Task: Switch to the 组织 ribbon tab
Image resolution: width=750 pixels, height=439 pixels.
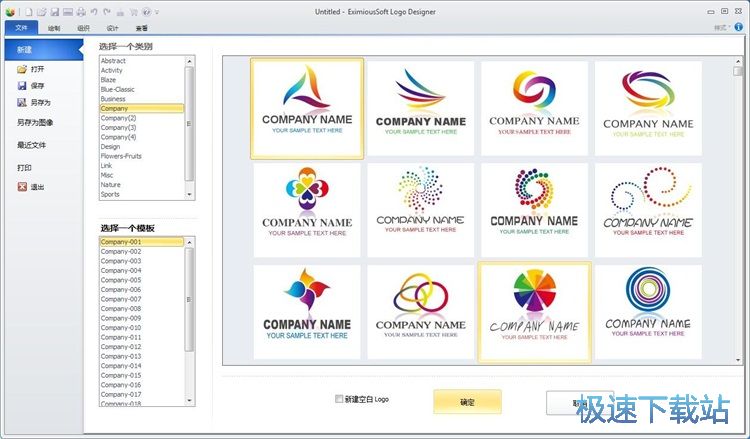Action: [x=84, y=28]
